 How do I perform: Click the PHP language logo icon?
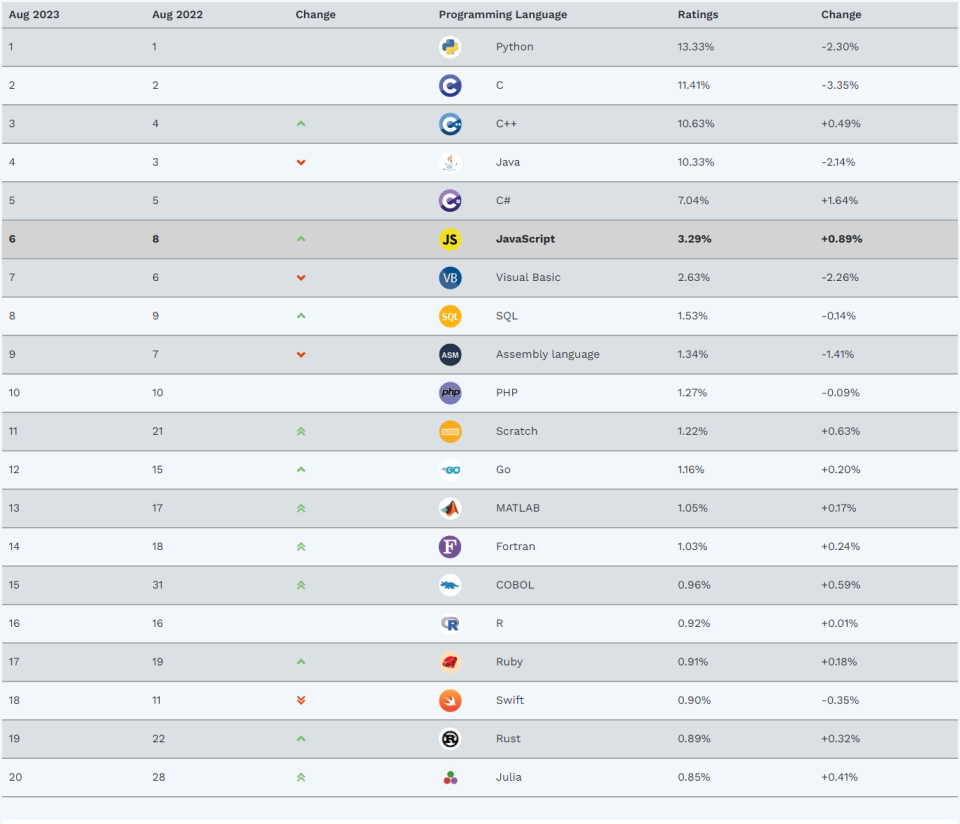(450, 393)
